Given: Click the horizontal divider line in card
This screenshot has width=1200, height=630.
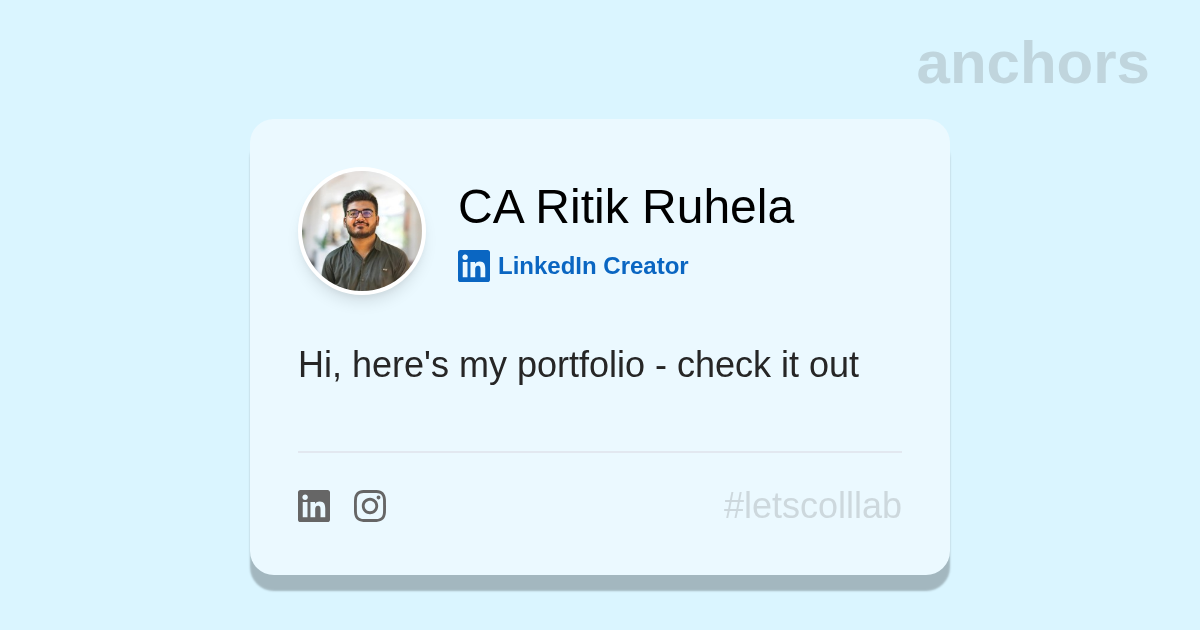Looking at the screenshot, I should tap(600, 452).
